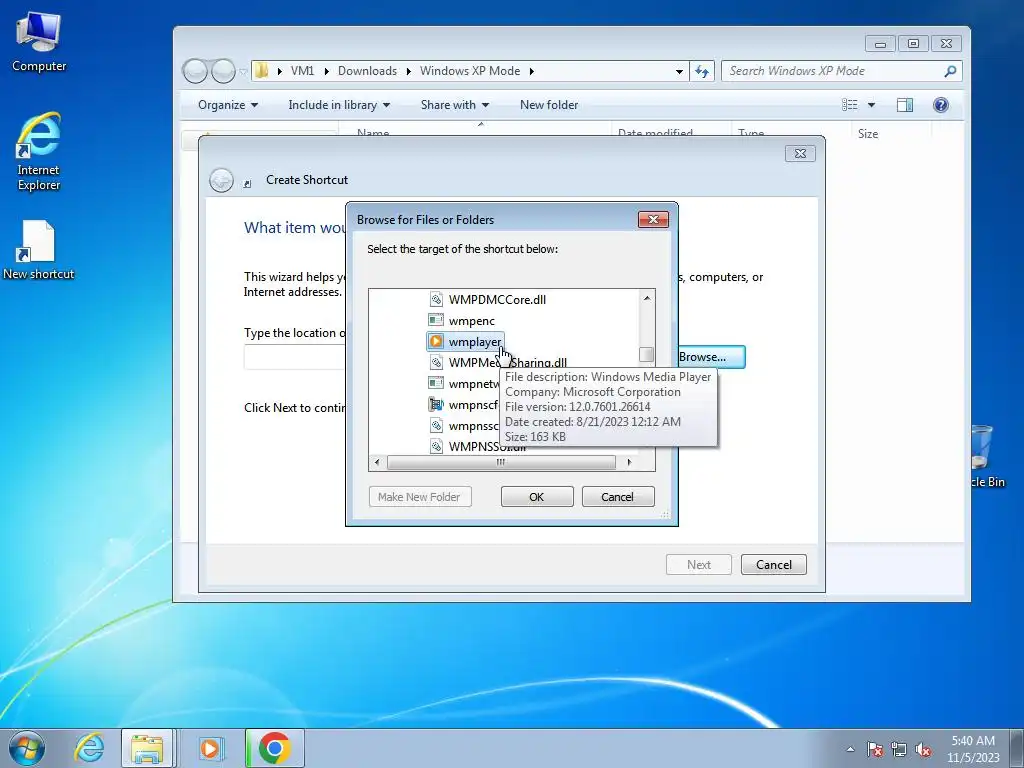Image resolution: width=1024 pixels, height=768 pixels.
Task: Open Share with dropdown in Explorer
Action: [455, 105]
